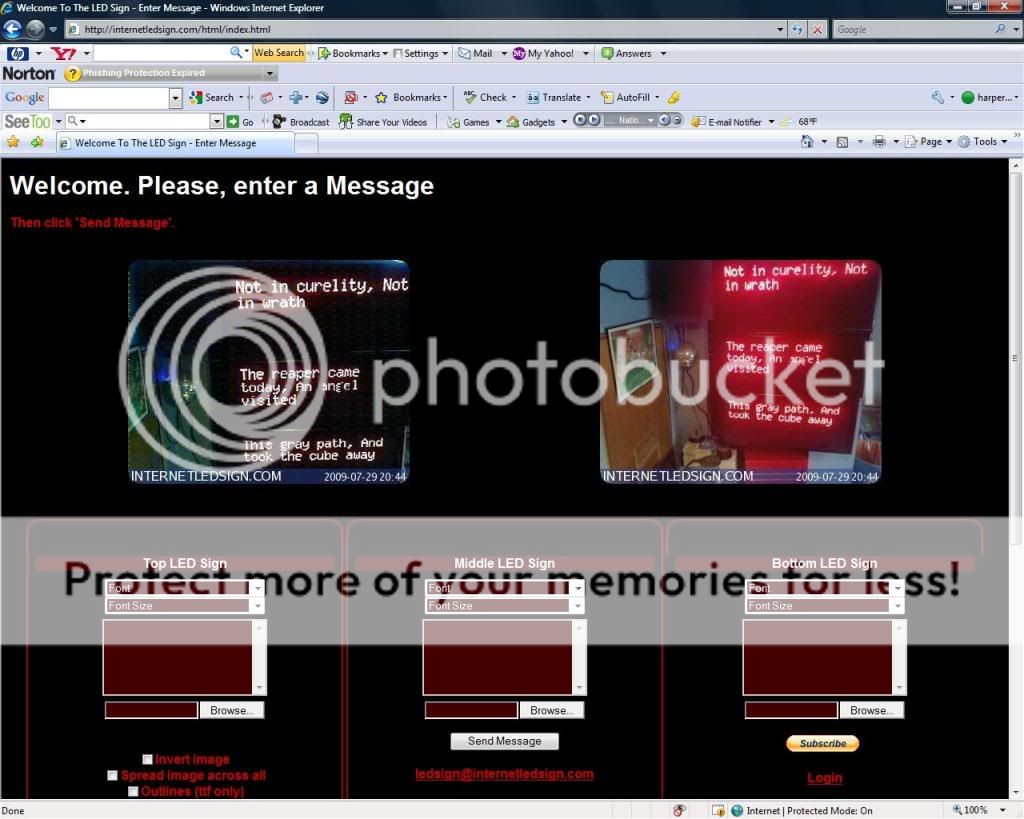The width and height of the screenshot is (1024, 819).
Task: Open the Bottom LED Sign Font dropdown
Action: click(x=824, y=588)
